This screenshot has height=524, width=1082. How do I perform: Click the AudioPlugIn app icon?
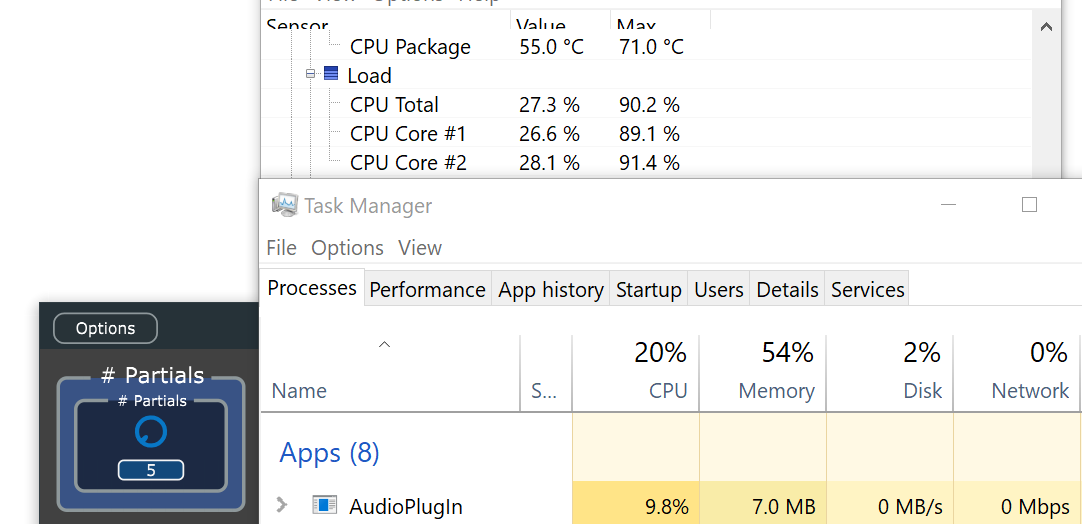point(324,506)
